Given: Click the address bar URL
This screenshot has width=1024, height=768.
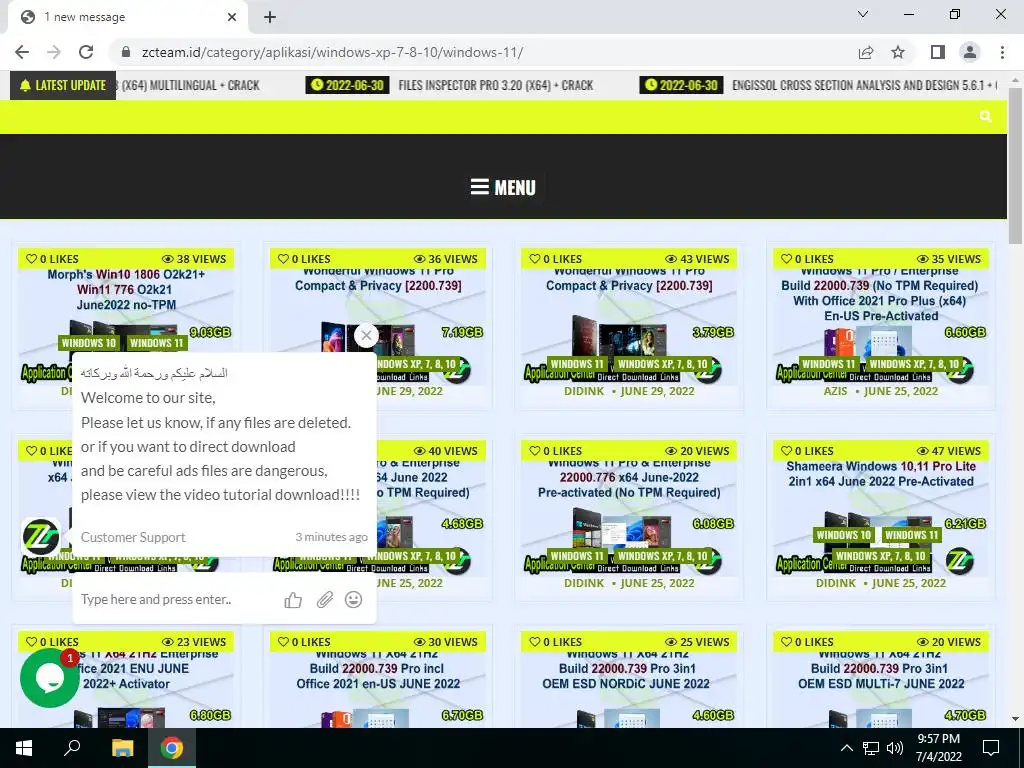Looking at the screenshot, I should [x=332, y=52].
